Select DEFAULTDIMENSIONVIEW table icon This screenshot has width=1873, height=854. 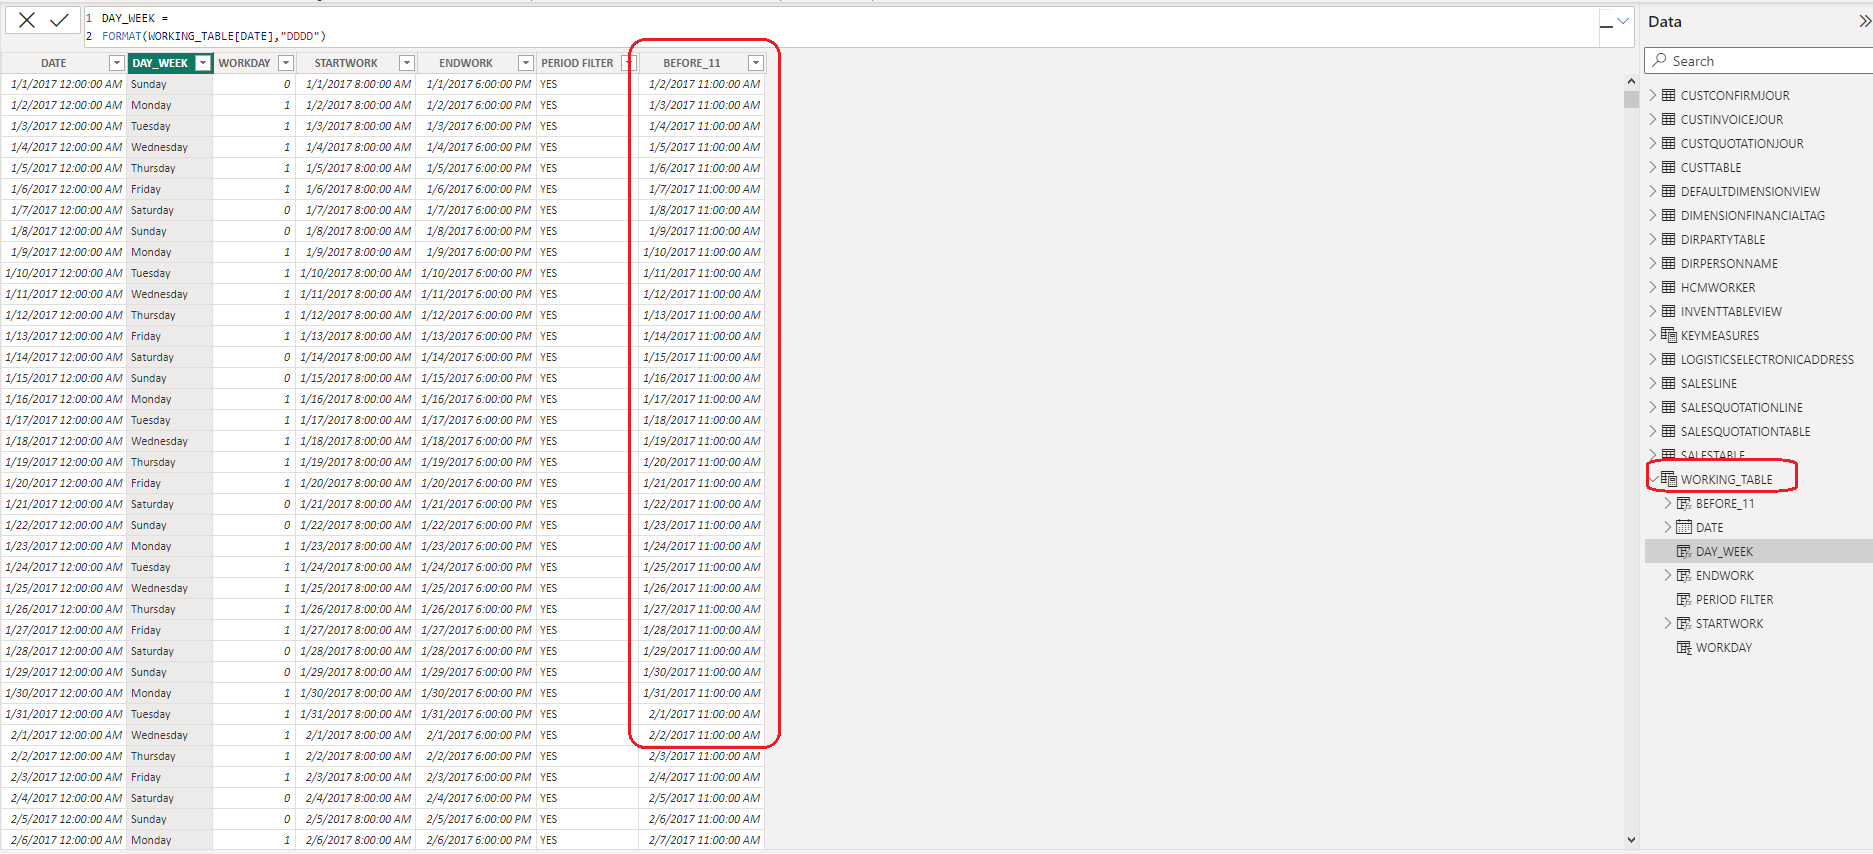point(1668,192)
